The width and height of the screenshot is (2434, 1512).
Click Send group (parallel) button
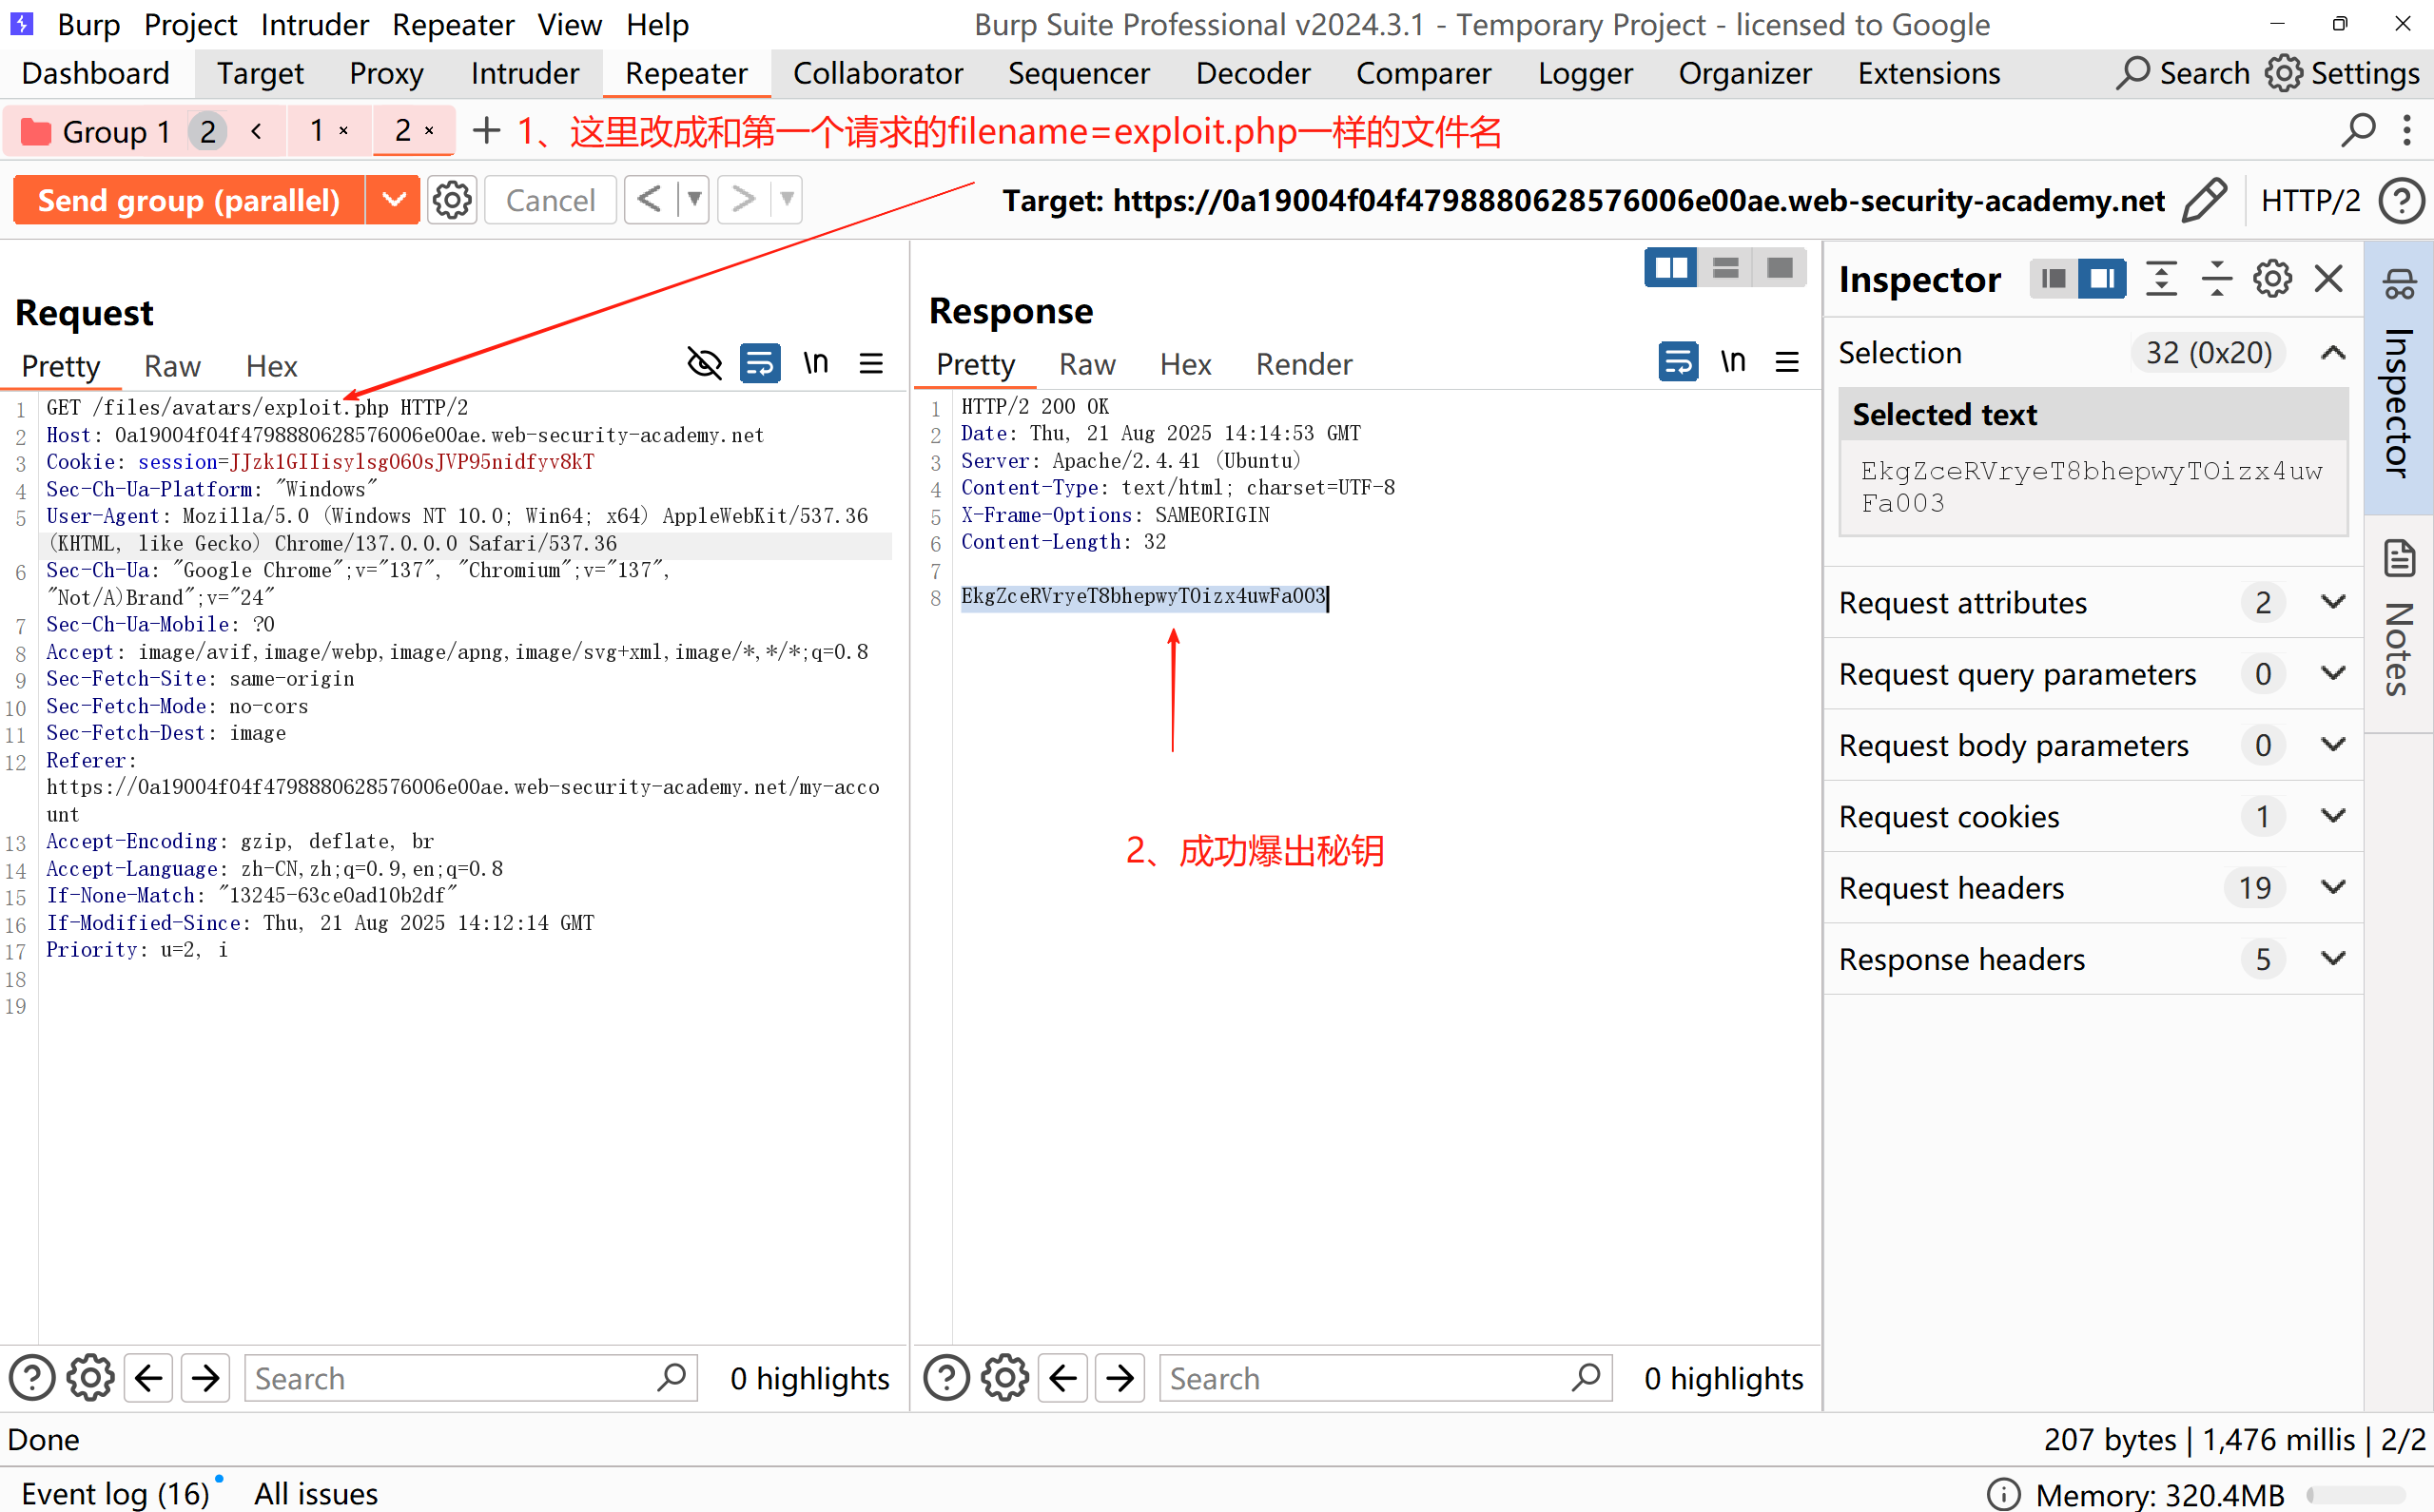coord(189,200)
